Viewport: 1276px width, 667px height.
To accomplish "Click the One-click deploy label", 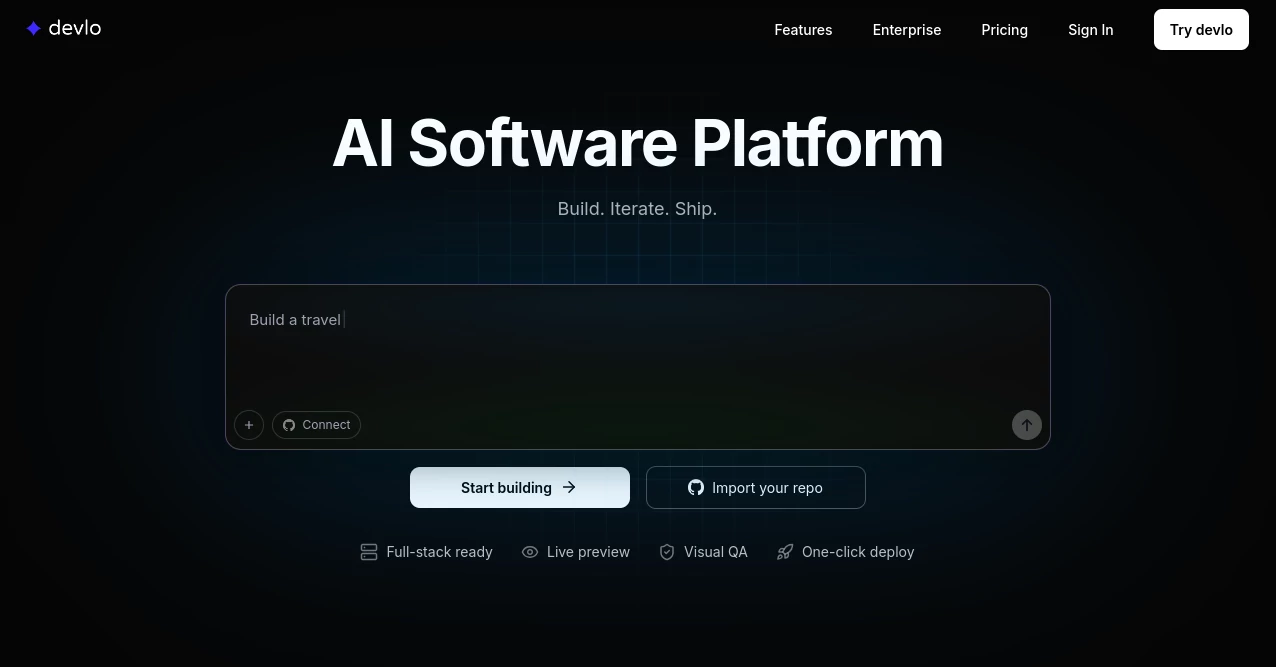I will pyautogui.click(x=858, y=552).
